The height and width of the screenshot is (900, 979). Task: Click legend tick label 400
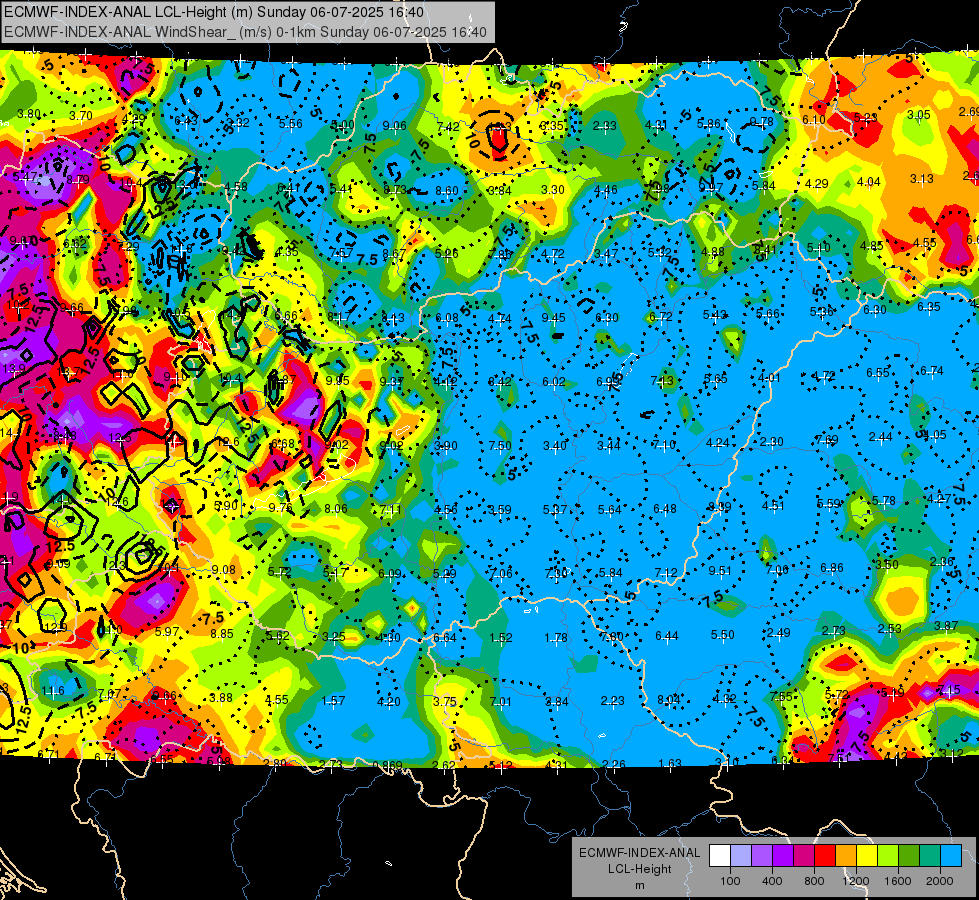pos(772,881)
